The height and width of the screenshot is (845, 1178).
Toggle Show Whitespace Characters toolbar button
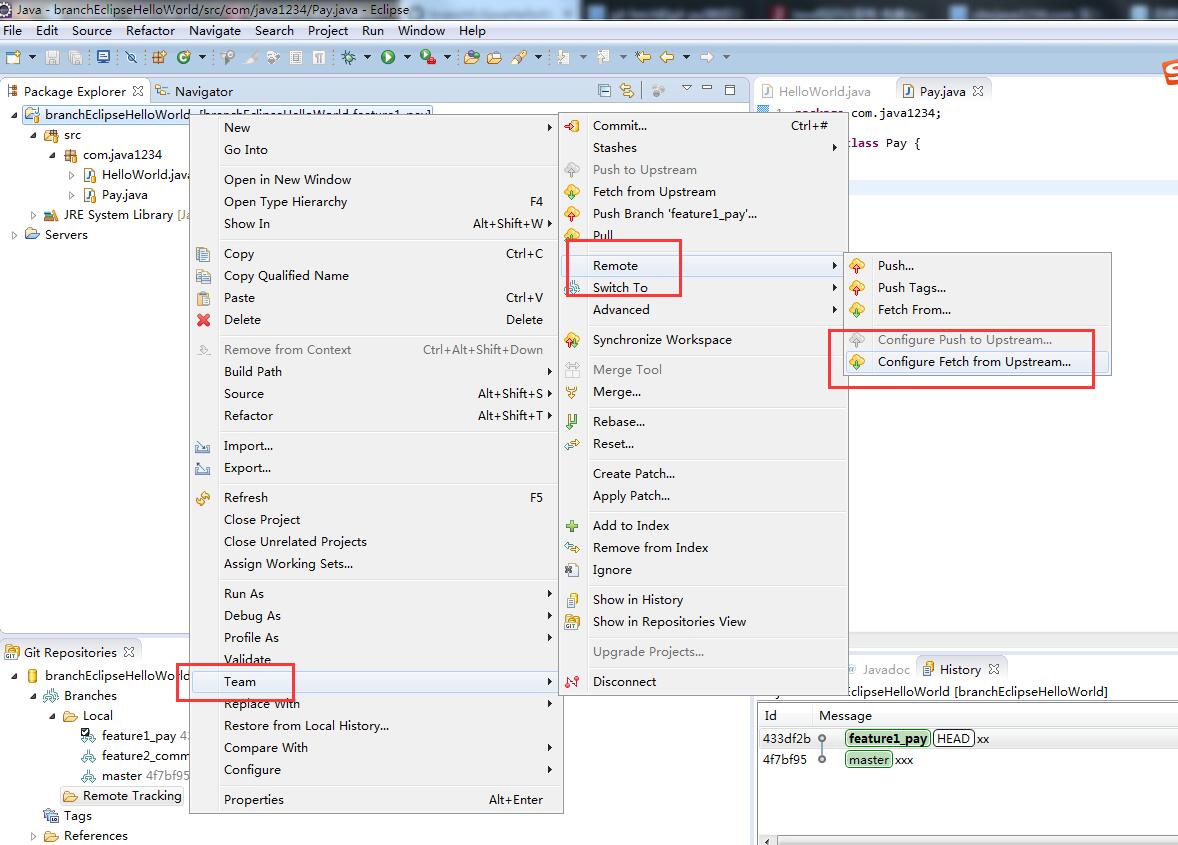pos(319,57)
